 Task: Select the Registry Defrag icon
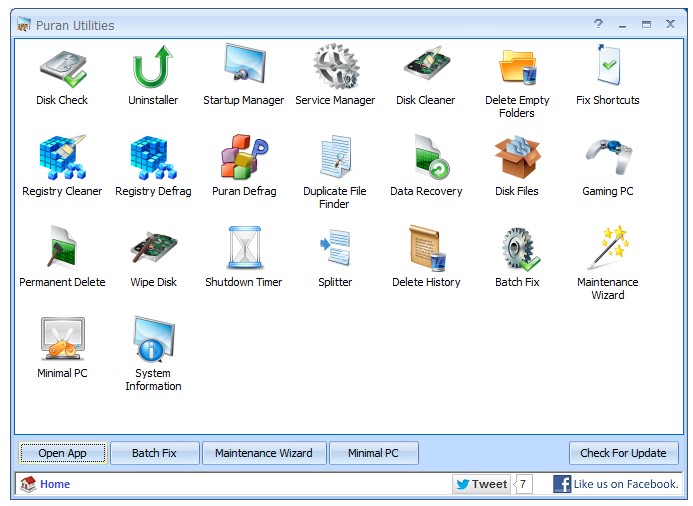[x=153, y=158]
